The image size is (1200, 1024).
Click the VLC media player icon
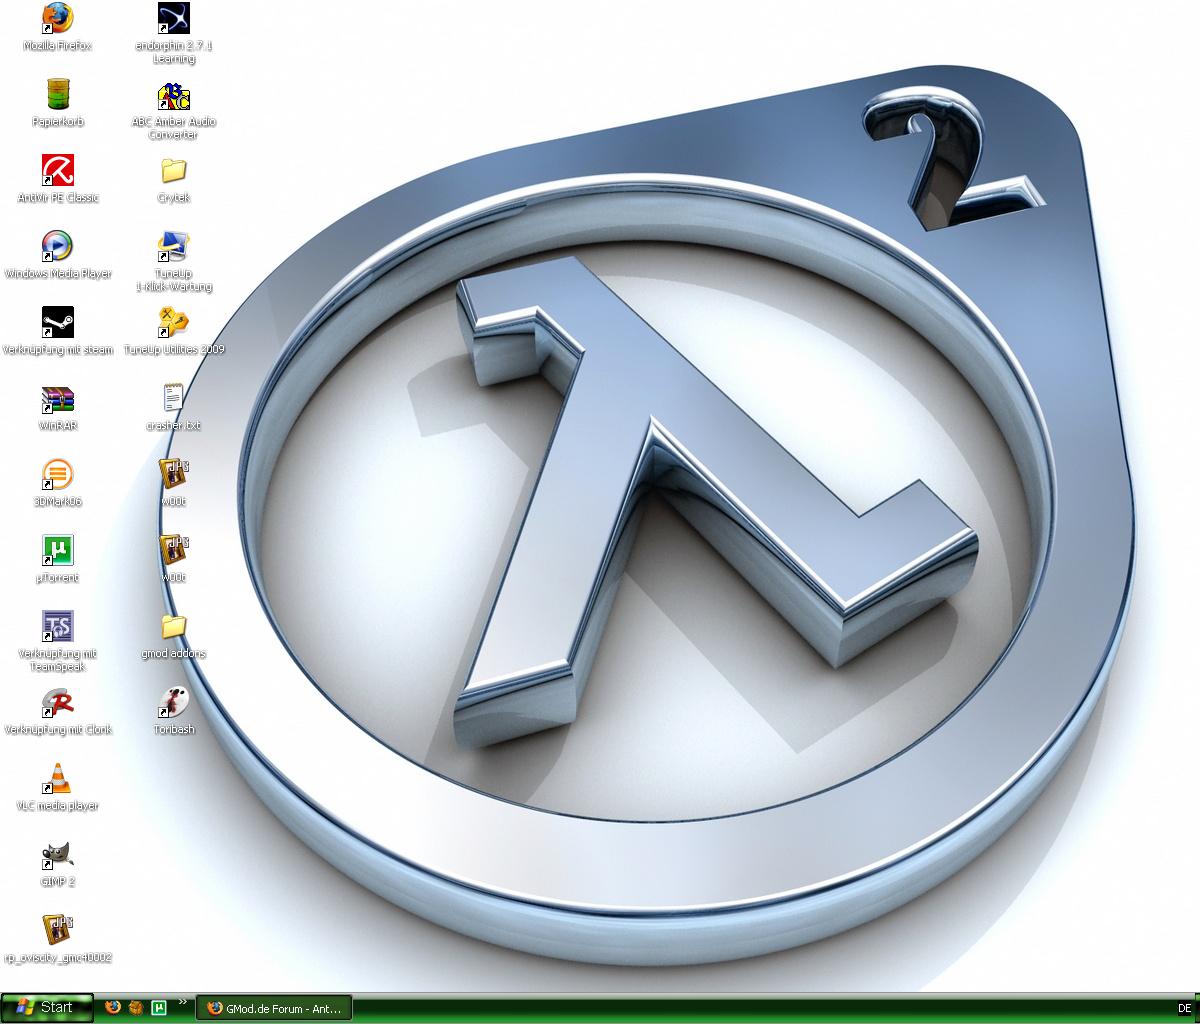click(58, 779)
